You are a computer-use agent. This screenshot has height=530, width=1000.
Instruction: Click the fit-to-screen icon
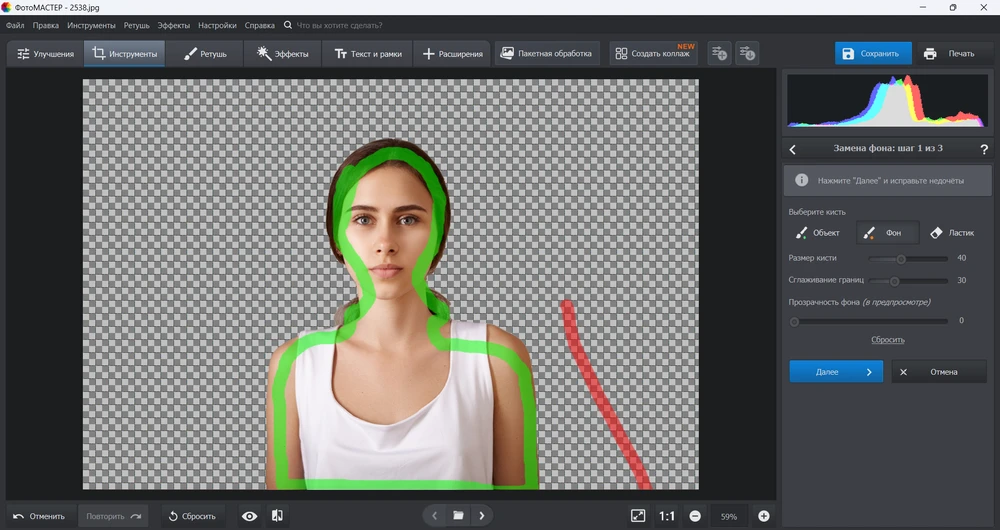click(x=638, y=516)
